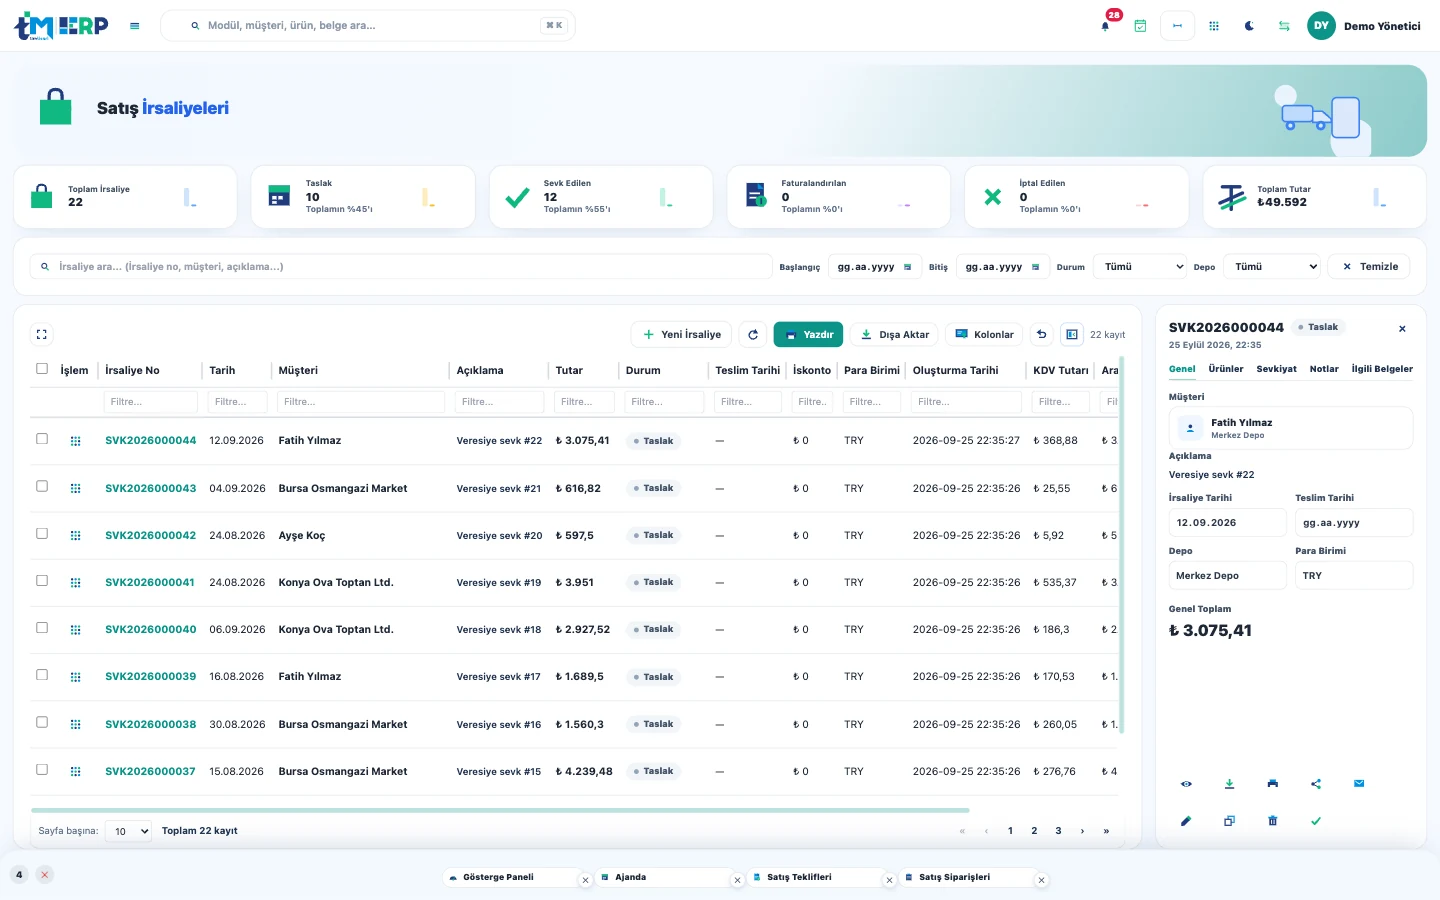Click the print icon in detail panel
This screenshot has height=900, width=1440.
pos(1272,784)
